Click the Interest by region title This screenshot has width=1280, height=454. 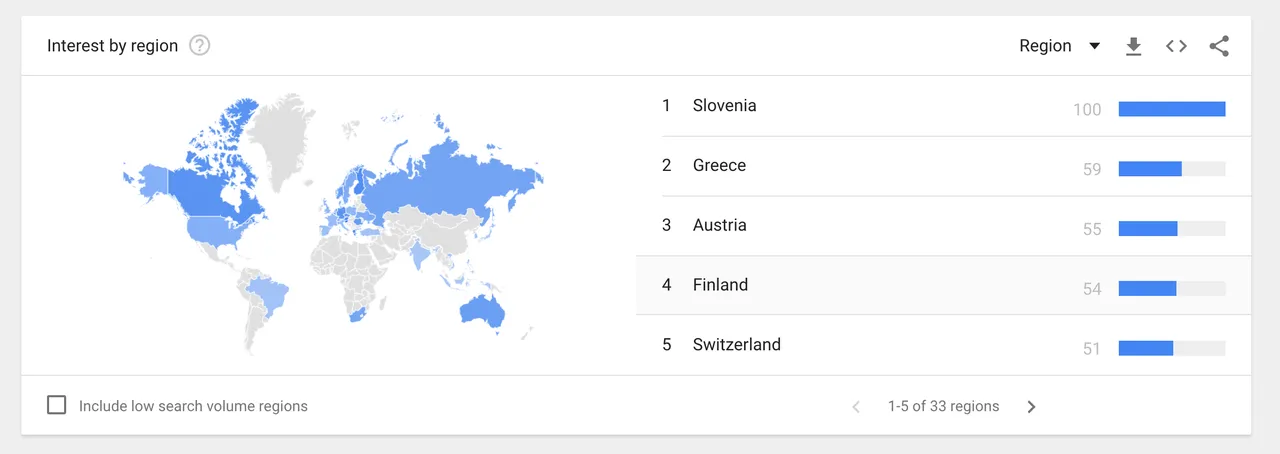tap(112, 46)
